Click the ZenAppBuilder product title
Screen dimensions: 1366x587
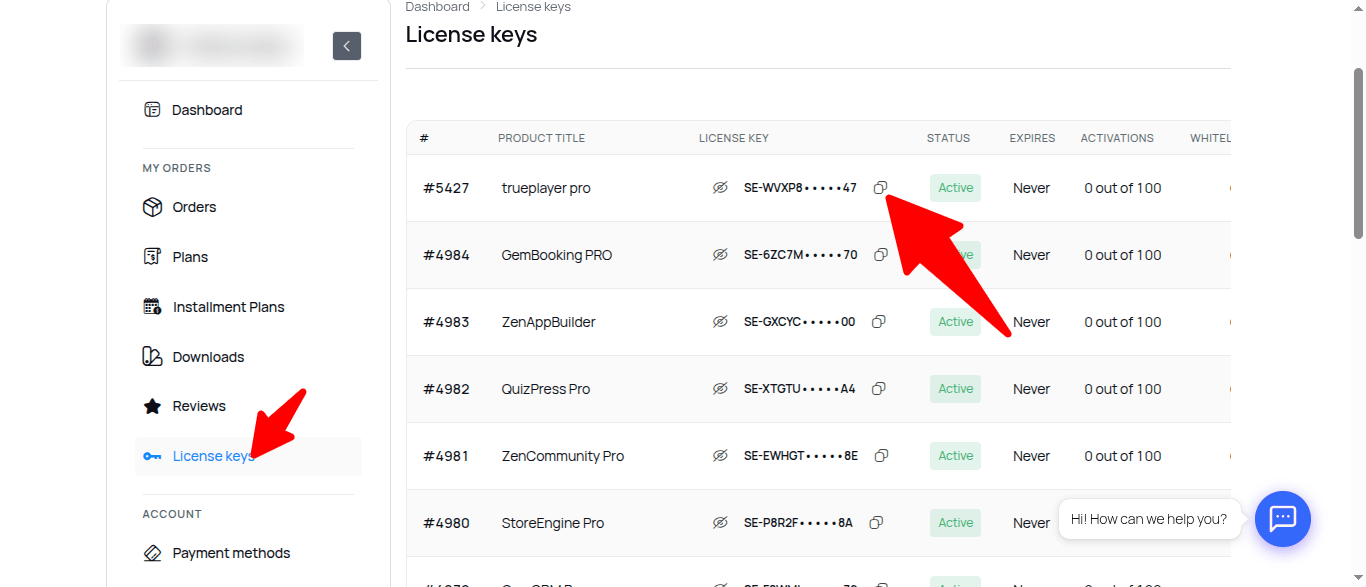[x=549, y=322]
